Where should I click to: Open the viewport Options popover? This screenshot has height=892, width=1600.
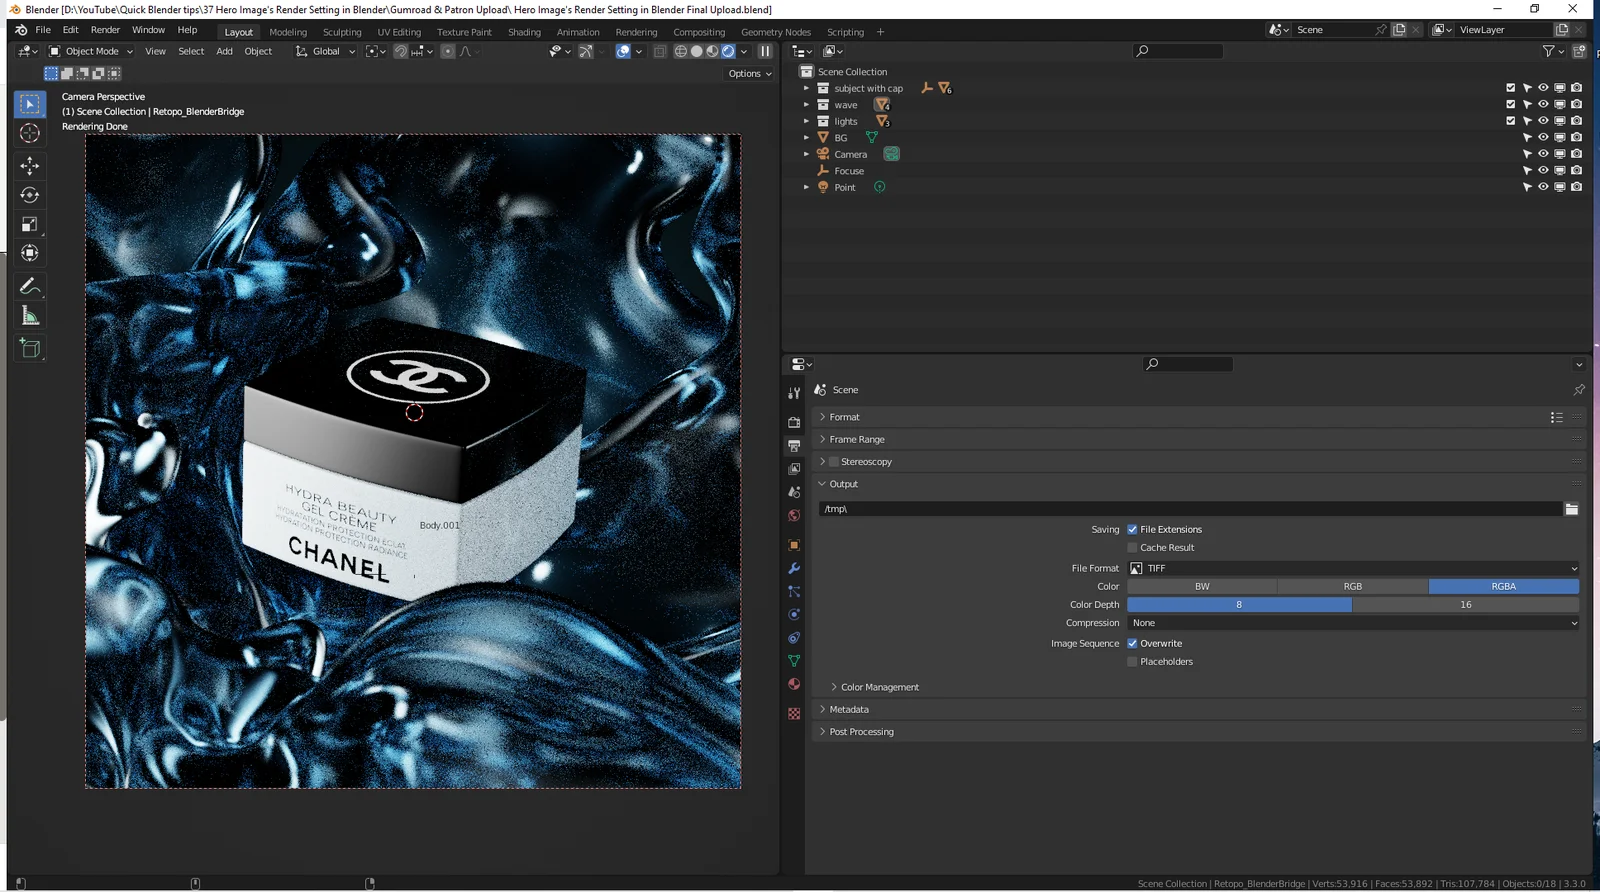(750, 74)
